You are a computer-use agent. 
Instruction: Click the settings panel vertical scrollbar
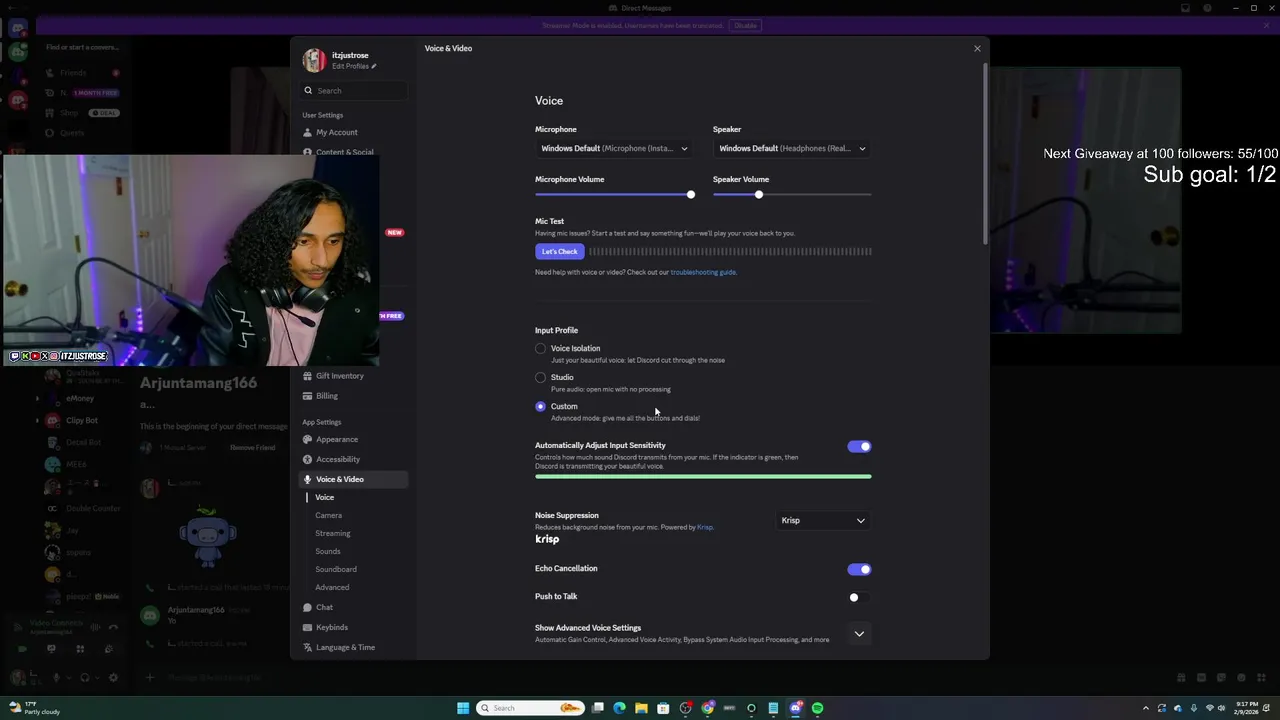click(x=985, y=155)
